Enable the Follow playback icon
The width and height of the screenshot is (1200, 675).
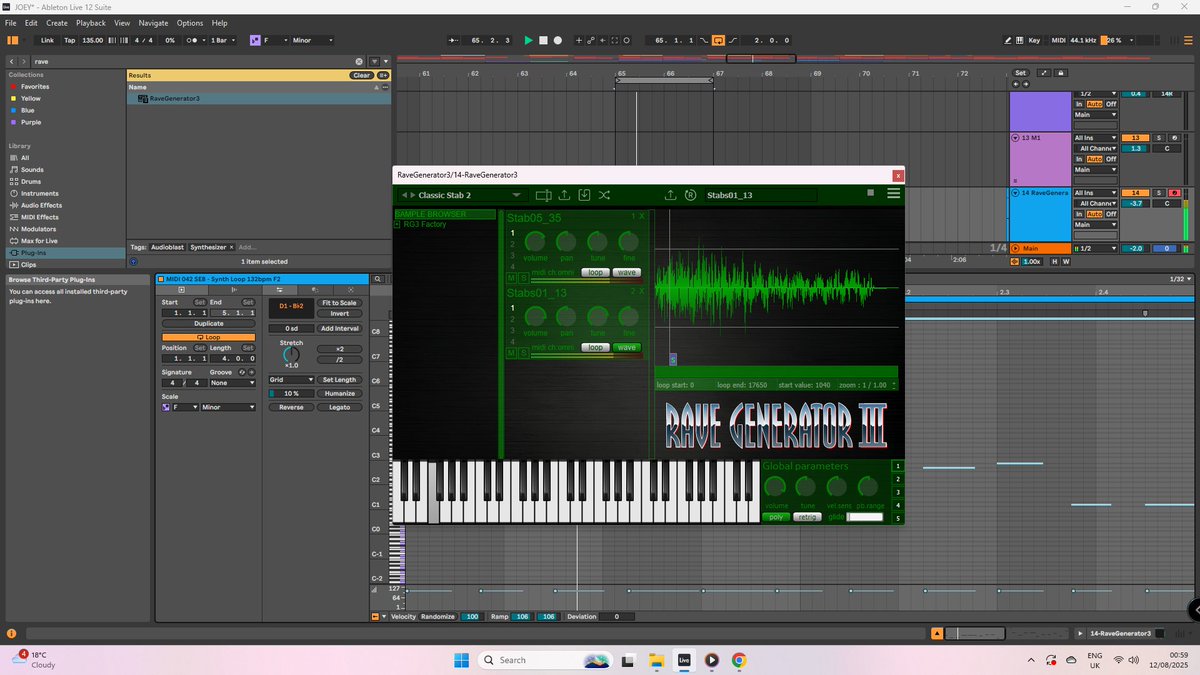click(x=454, y=40)
